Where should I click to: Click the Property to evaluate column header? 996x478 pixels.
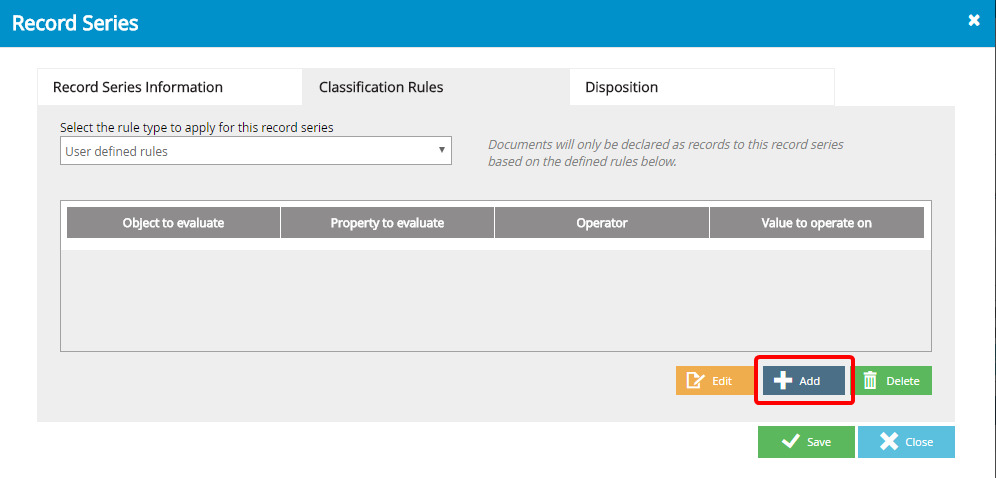pyautogui.click(x=387, y=223)
